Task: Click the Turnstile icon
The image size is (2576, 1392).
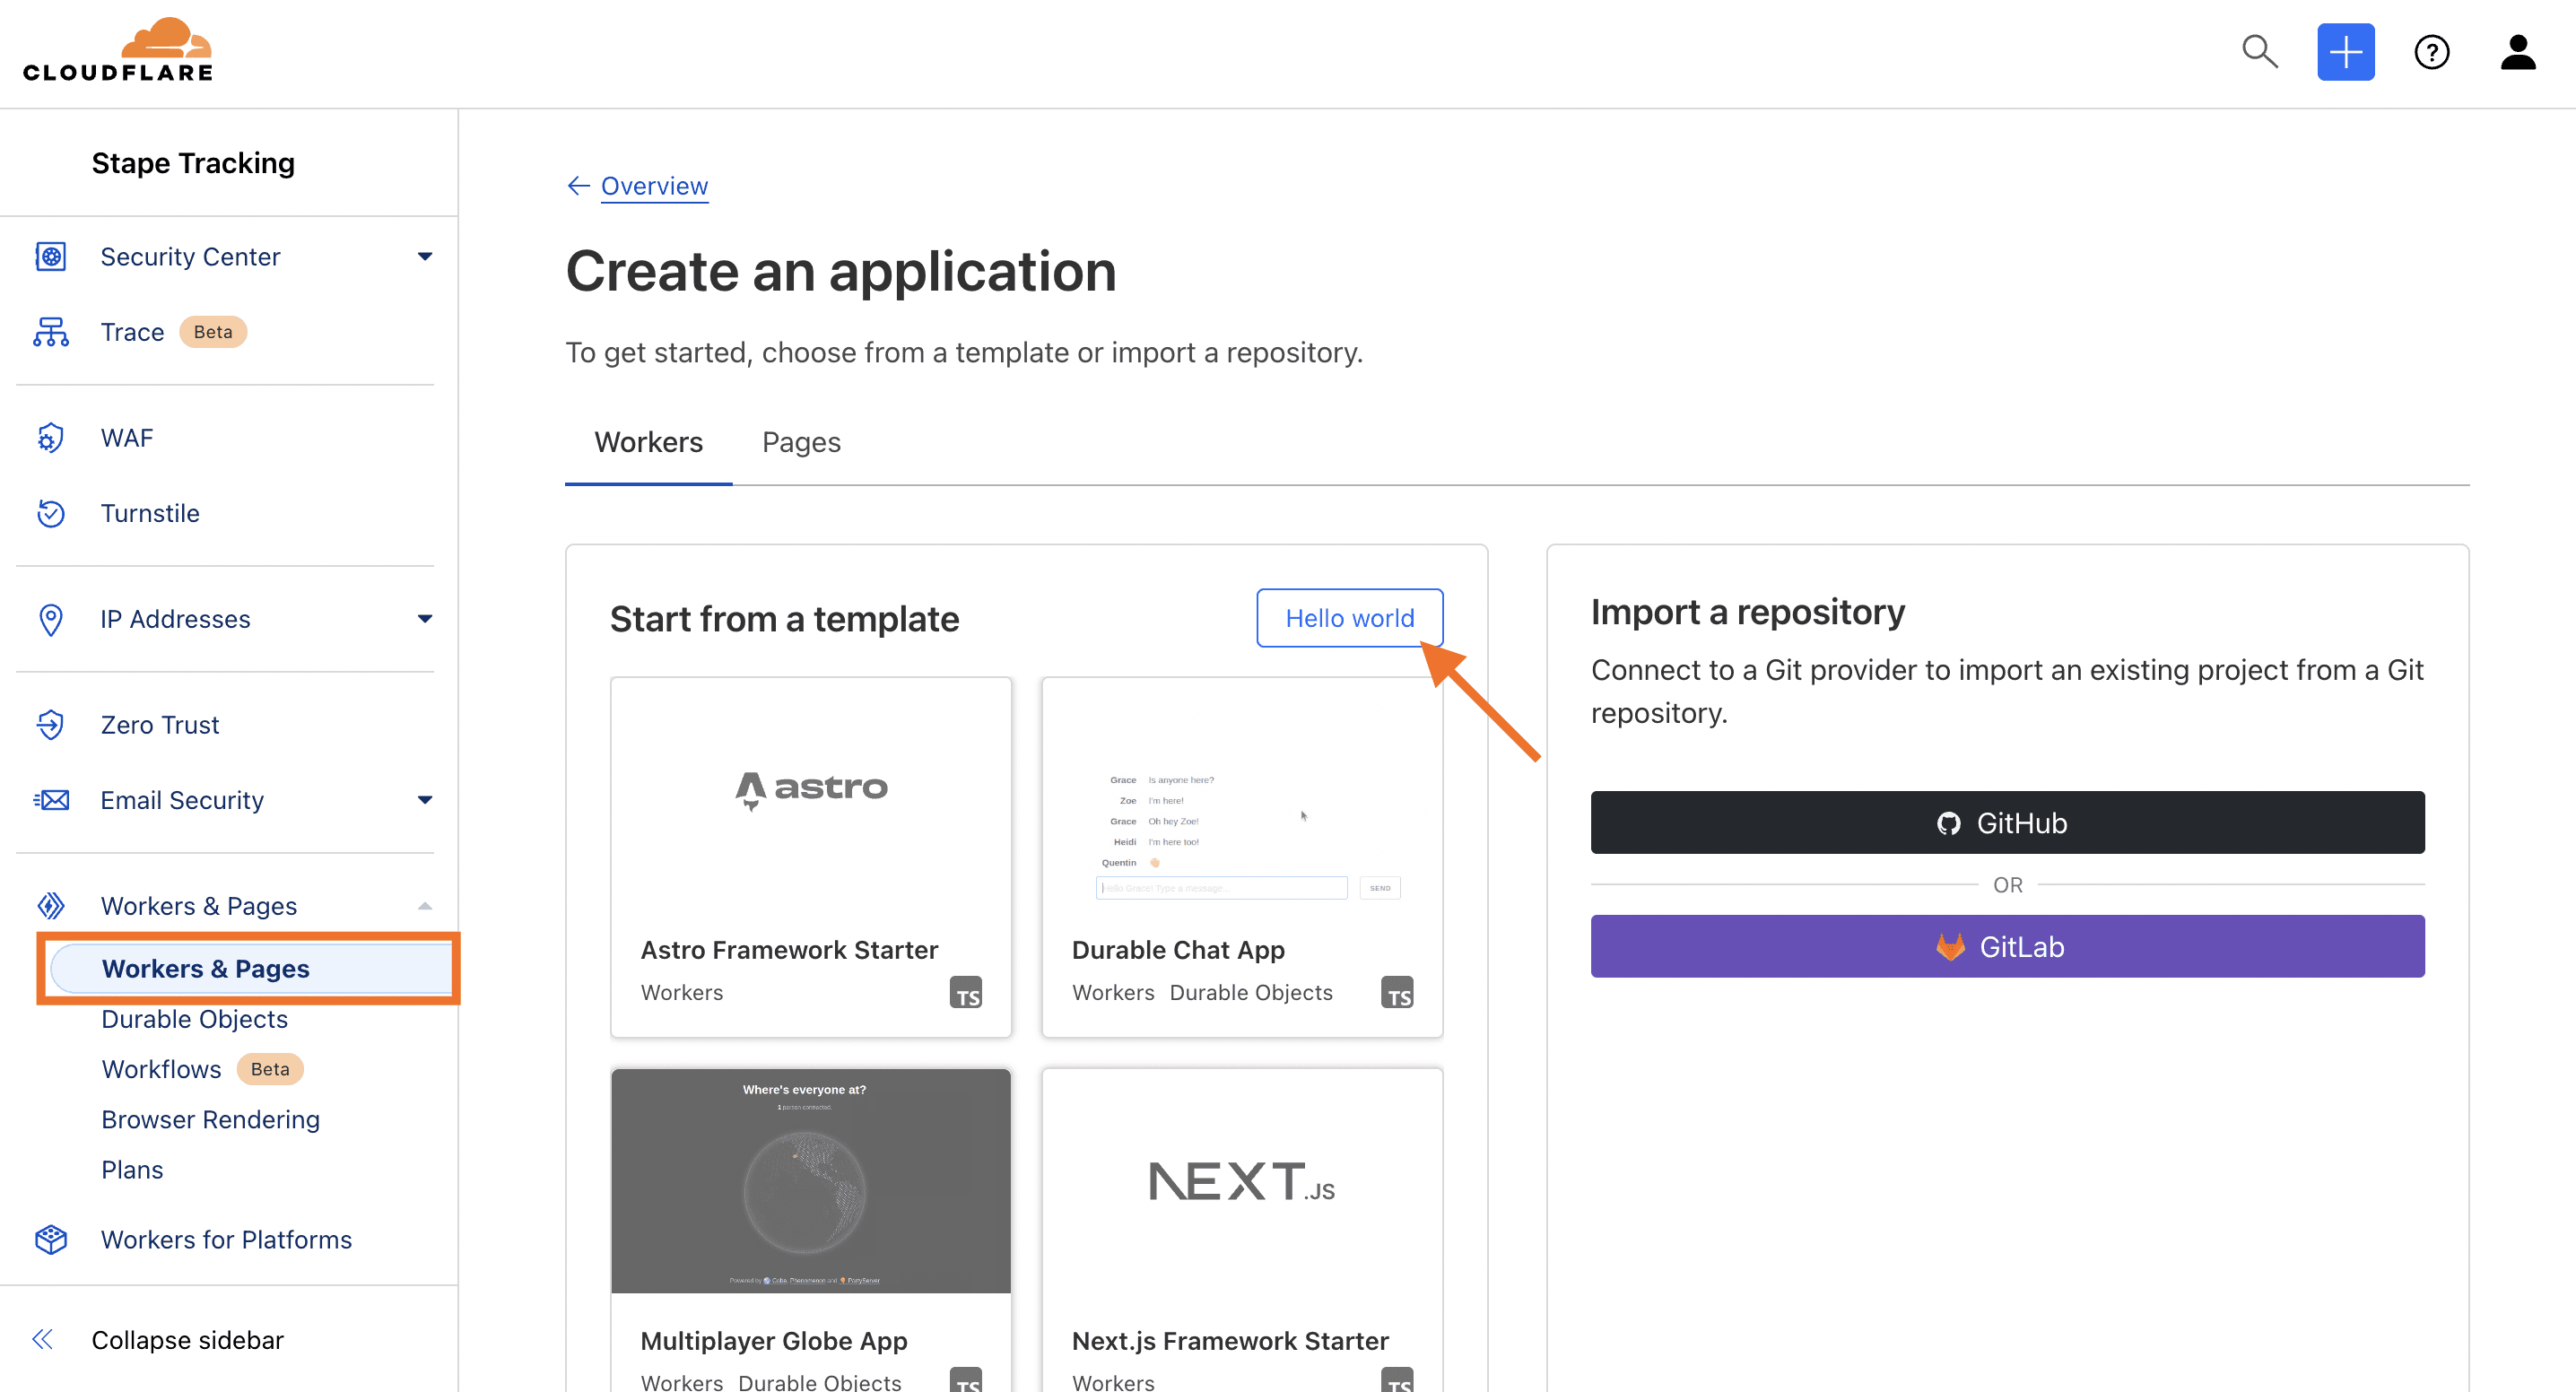Action: tap(51, 512)
